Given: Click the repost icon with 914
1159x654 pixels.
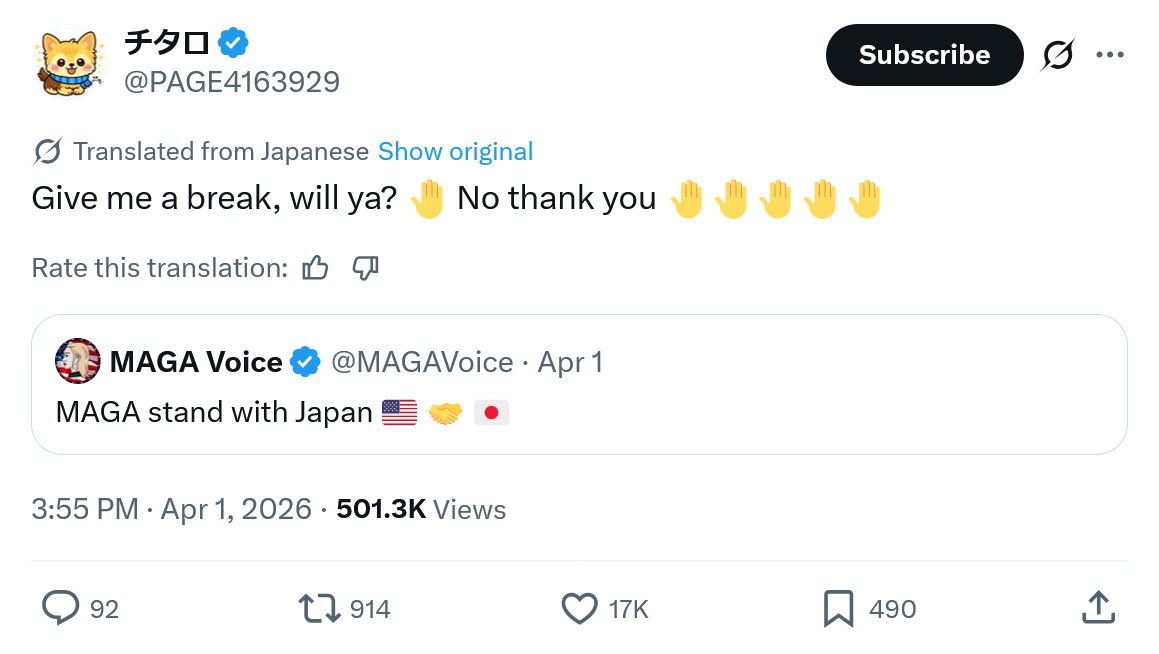Looking at the screenshot, I should [319, 608].
